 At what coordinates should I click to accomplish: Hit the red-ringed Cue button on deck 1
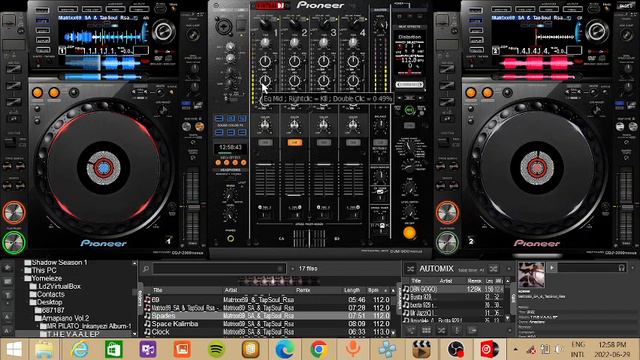(x=13, y=212)
